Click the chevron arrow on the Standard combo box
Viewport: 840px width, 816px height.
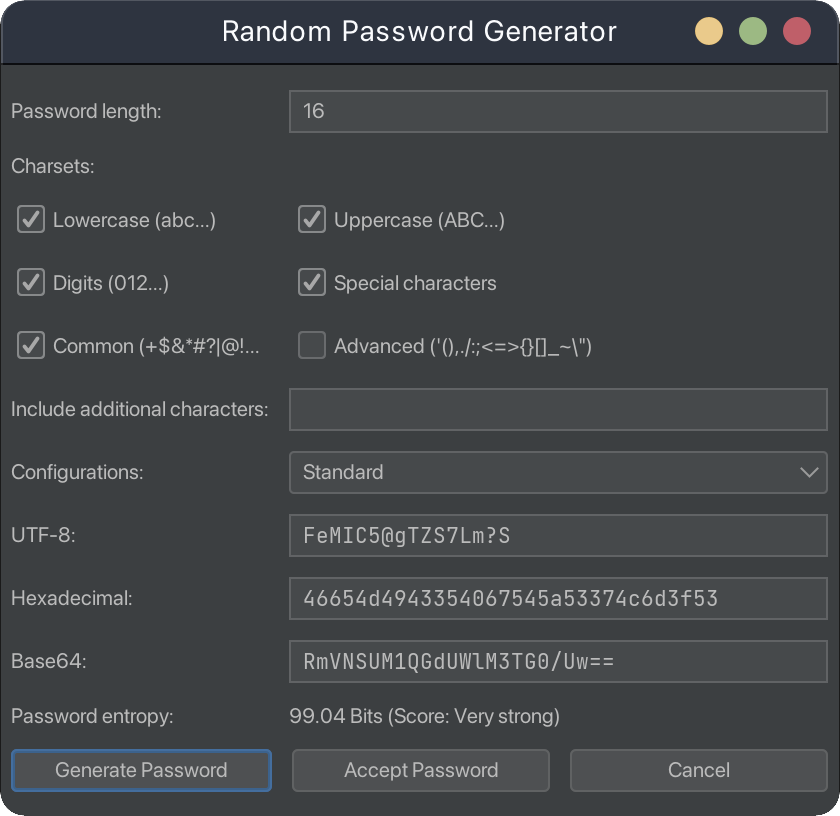[x=810, y=472]
